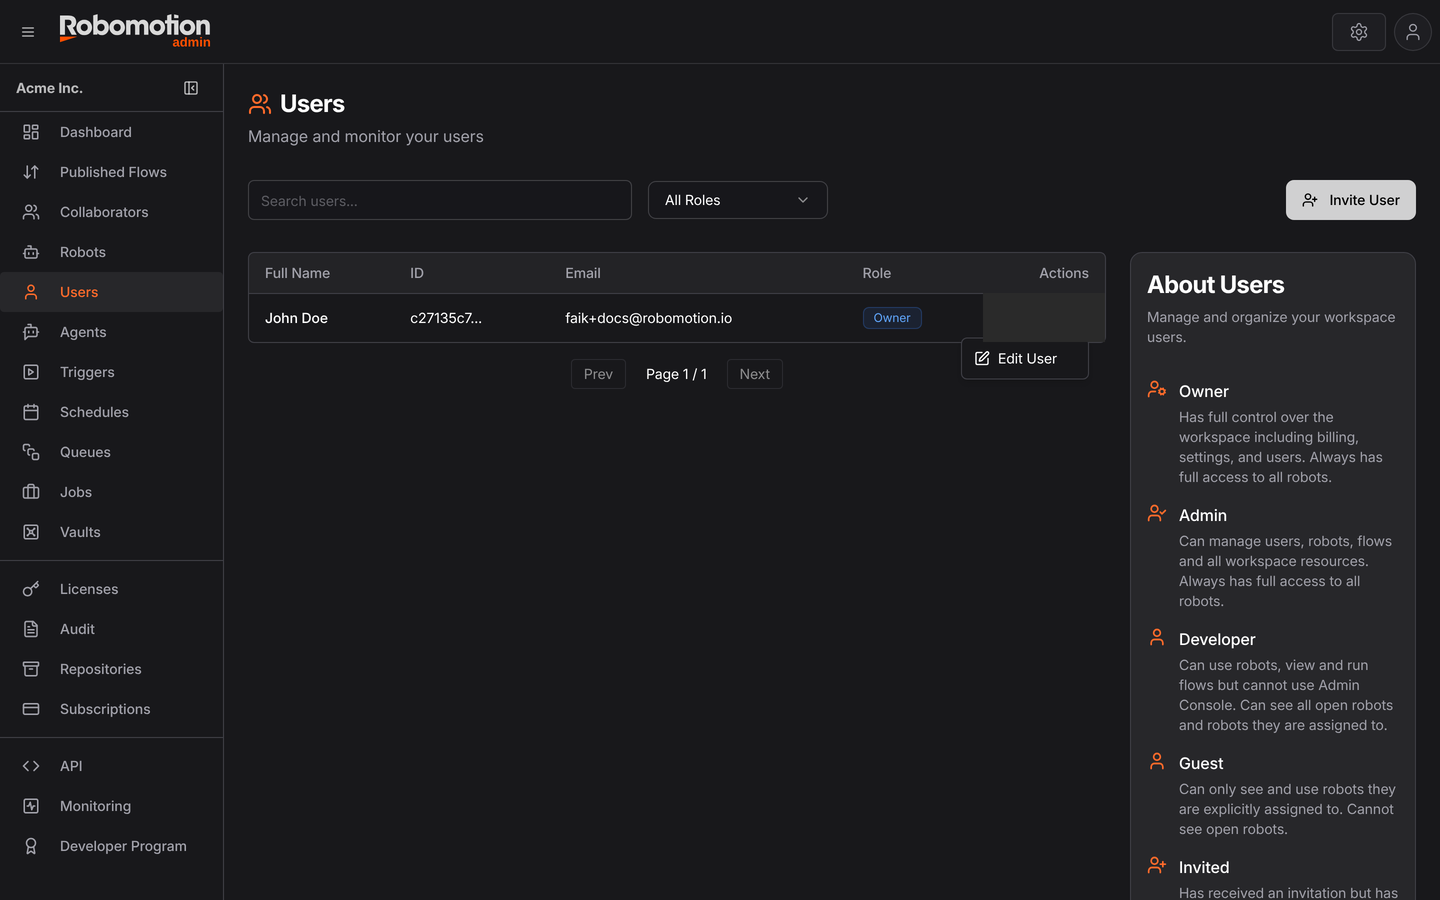Click the Users heading icon
Viewport: 1440px width, 900px height.
(x=260, y=104)
